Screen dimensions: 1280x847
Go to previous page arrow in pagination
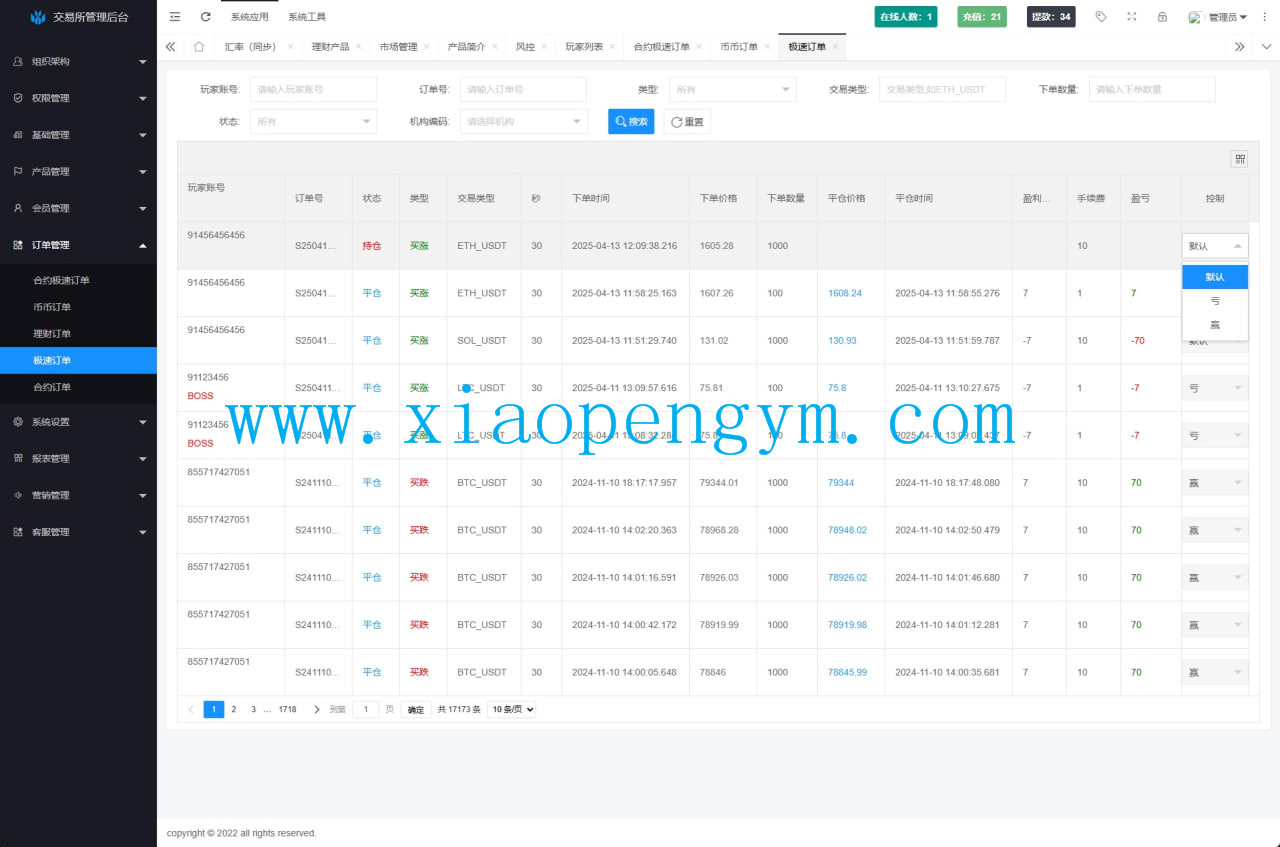click(x=191, y=709)
